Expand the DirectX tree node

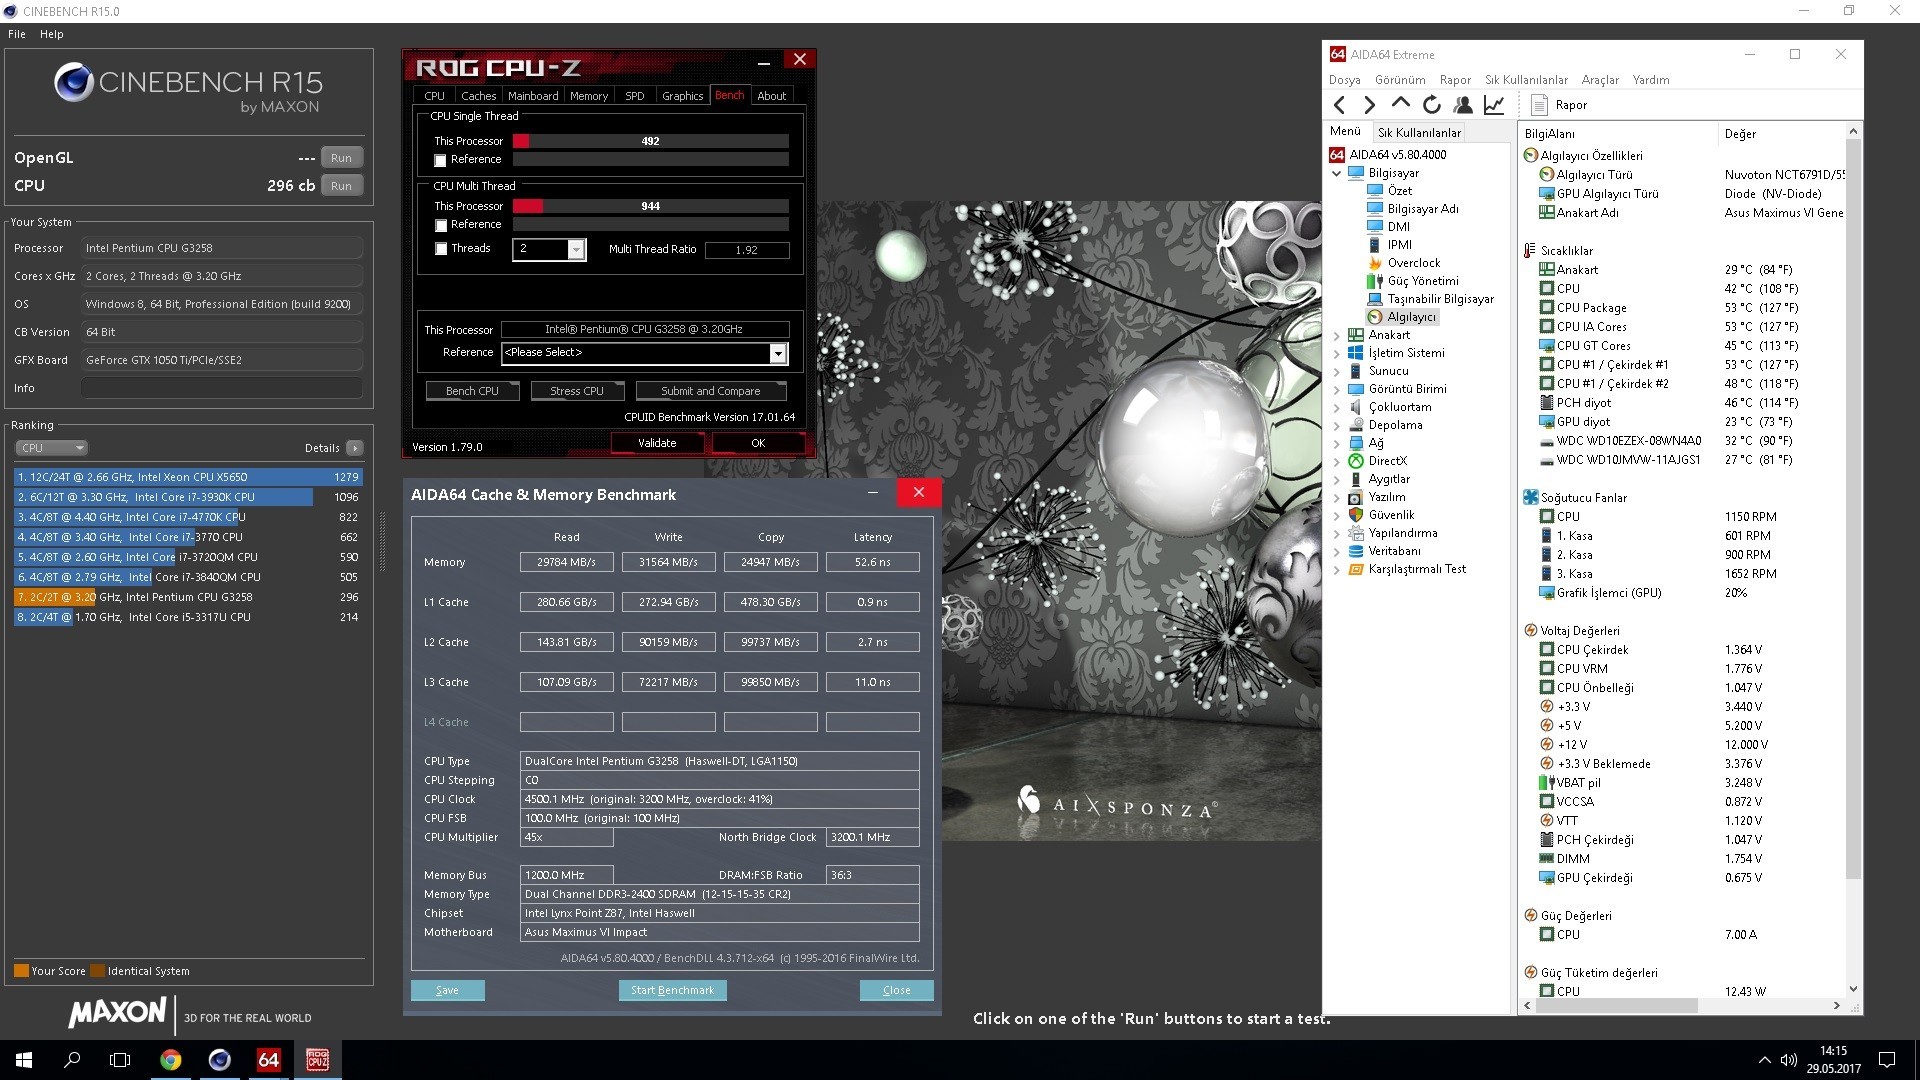(1337, 461)
